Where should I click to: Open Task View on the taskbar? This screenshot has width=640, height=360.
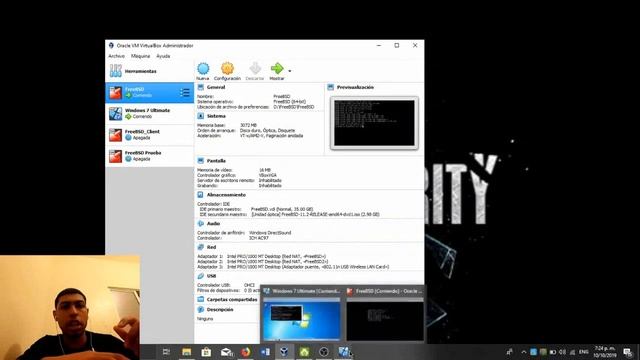166,352
